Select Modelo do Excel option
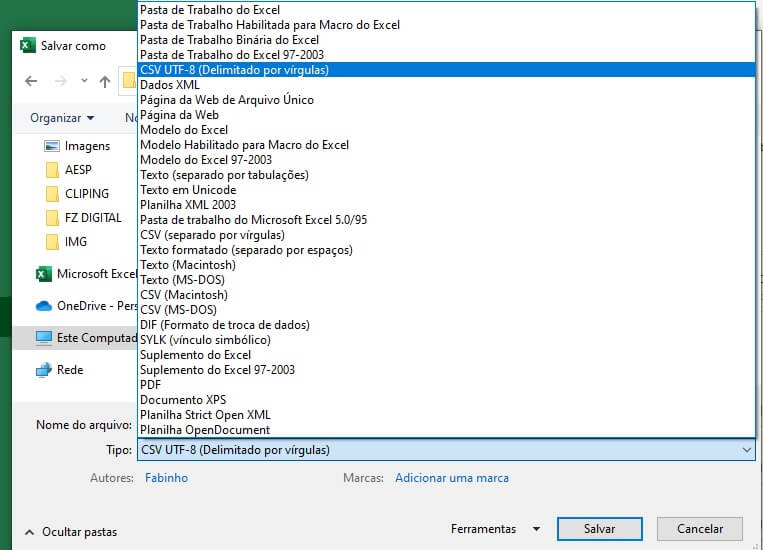763x550 pixels. pyautogui.click(x=446, y=130)
